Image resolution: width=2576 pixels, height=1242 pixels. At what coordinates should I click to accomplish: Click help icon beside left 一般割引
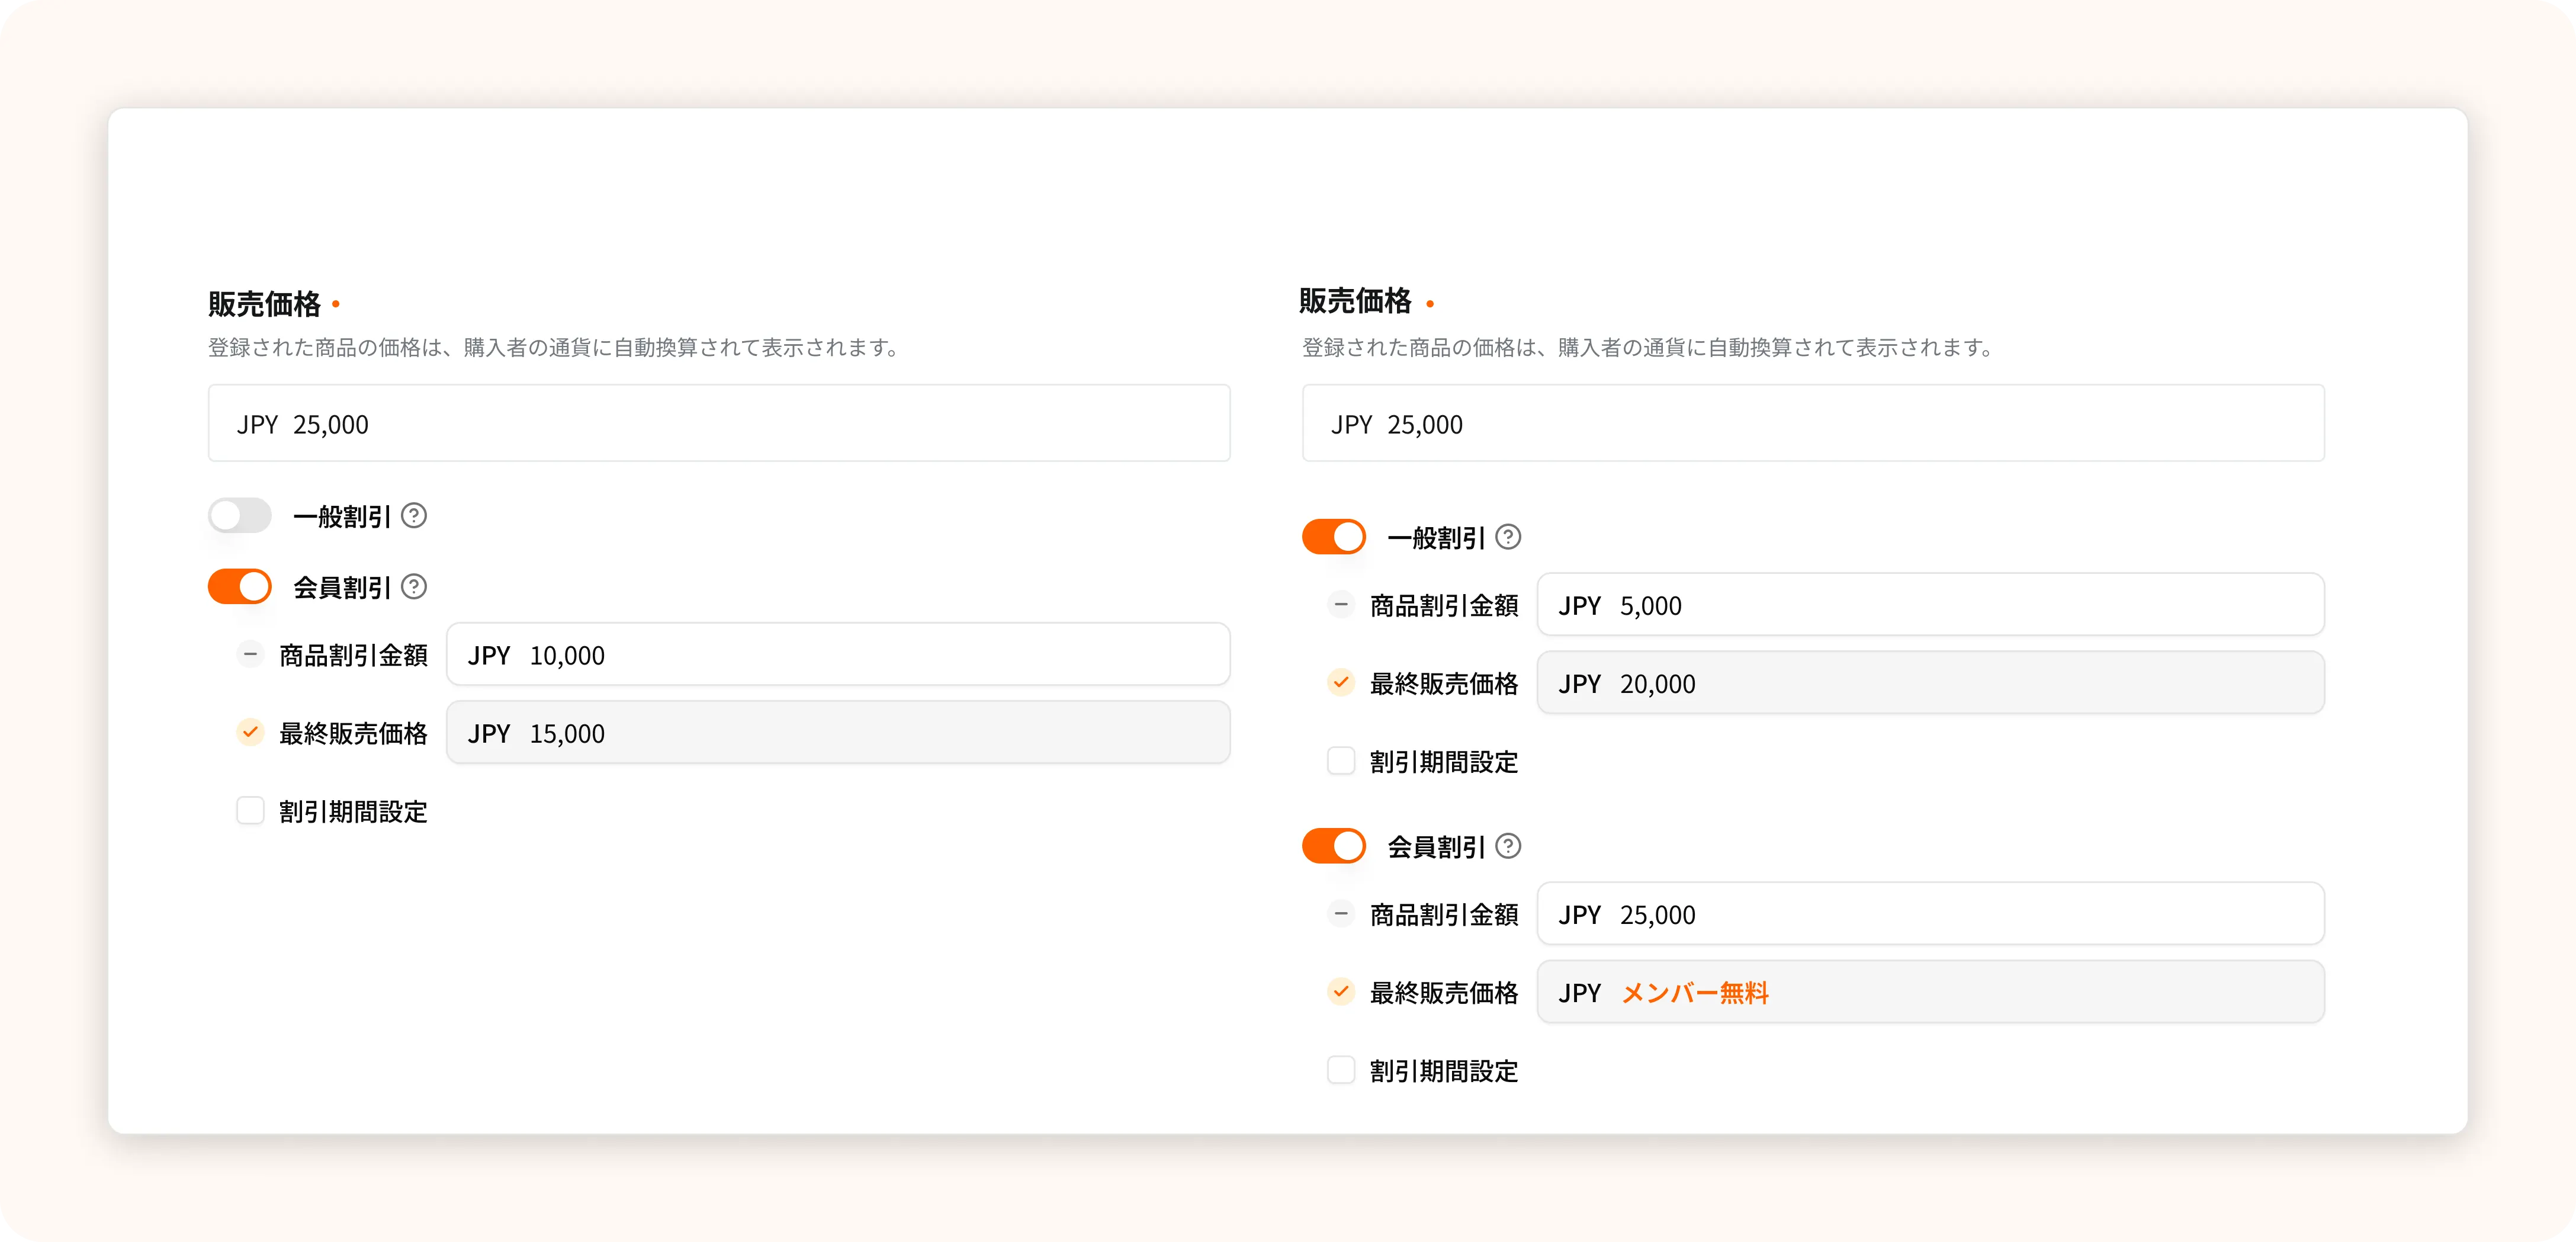pos(414,516)
